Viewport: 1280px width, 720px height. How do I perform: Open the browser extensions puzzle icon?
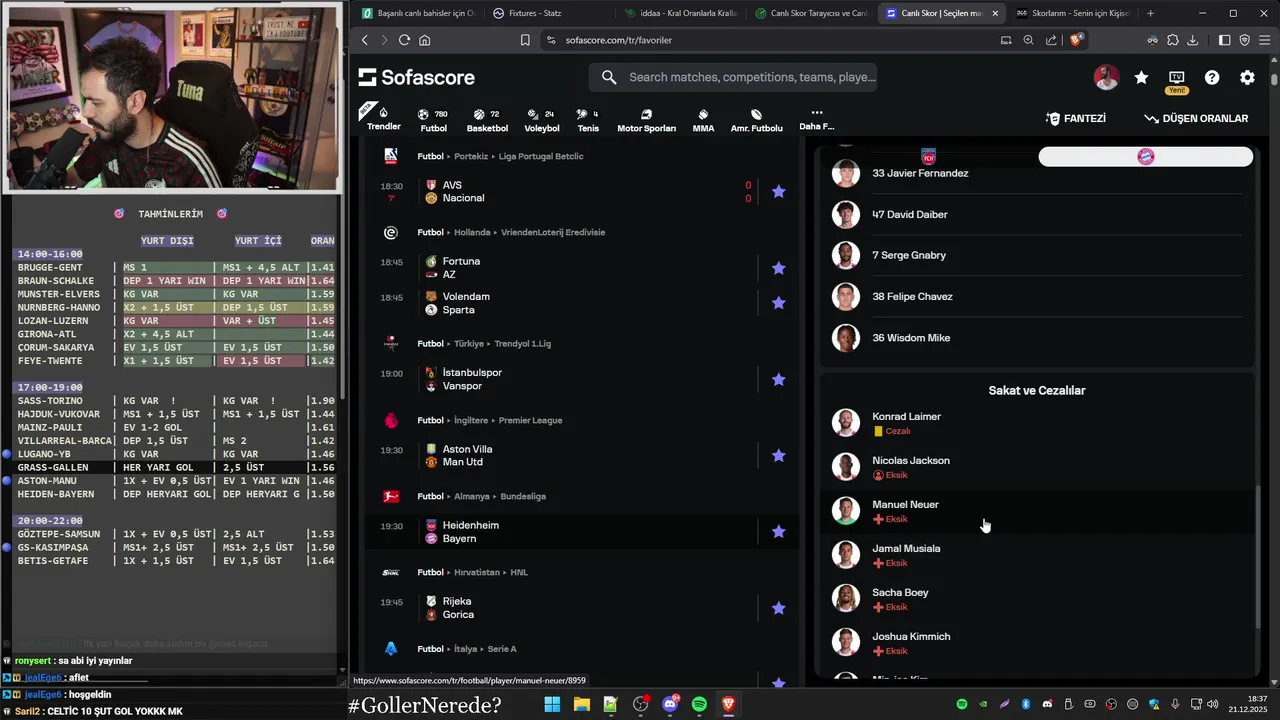point(1173,40)
